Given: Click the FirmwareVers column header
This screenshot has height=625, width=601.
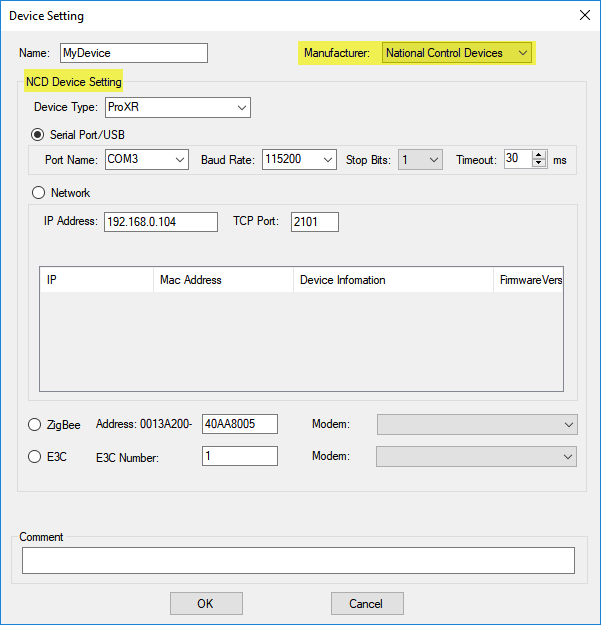Looking at the screenshot, I should pos(528,280).
